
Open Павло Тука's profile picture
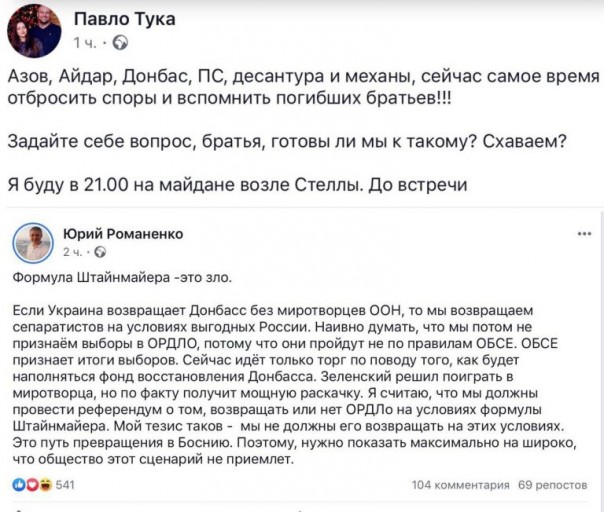click(x=35, y=31)
